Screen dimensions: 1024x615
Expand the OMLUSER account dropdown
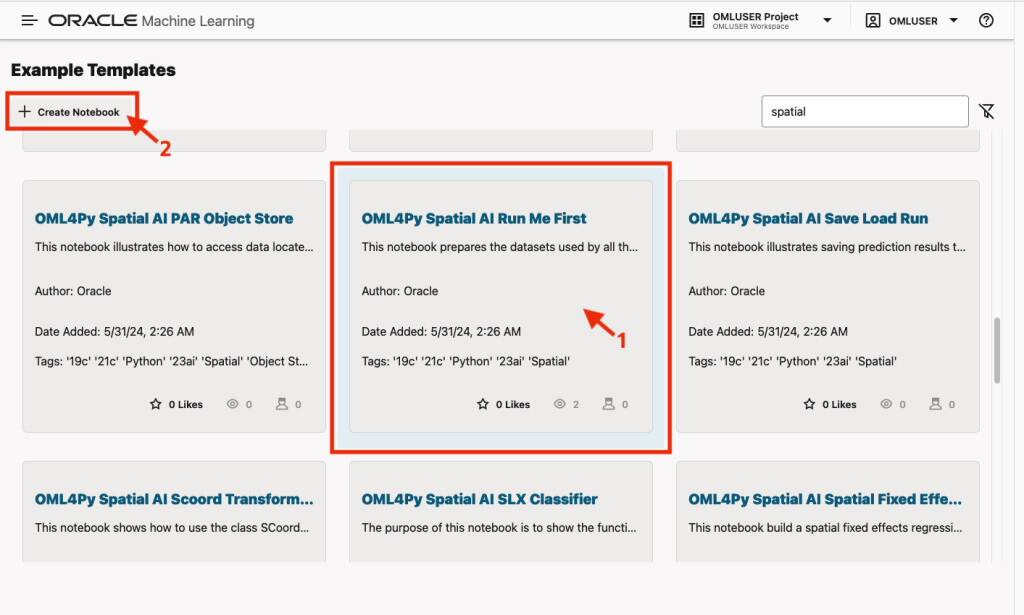tap(953, 20)
